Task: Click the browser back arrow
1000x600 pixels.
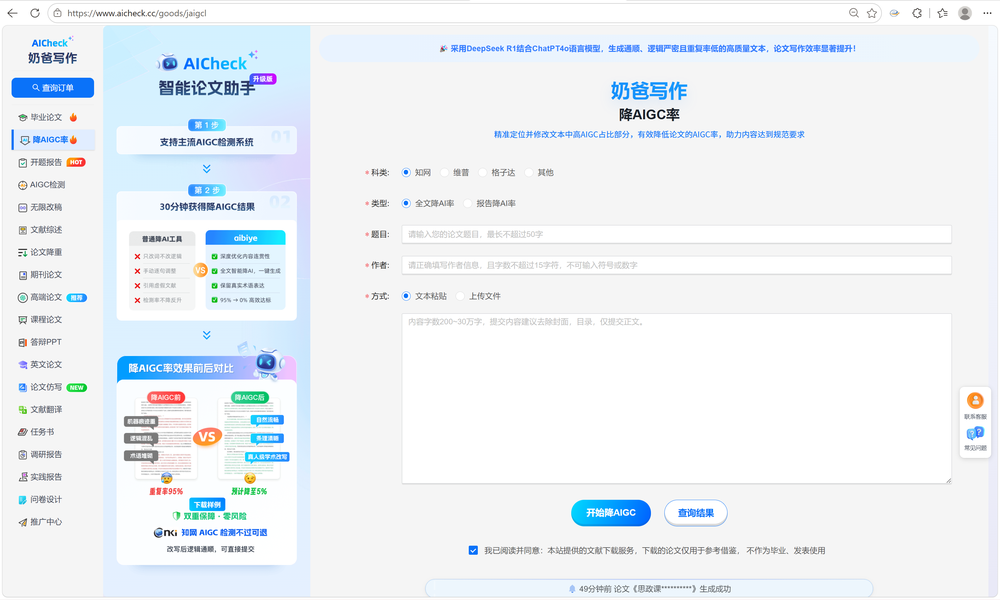Action: click(12, 13)
